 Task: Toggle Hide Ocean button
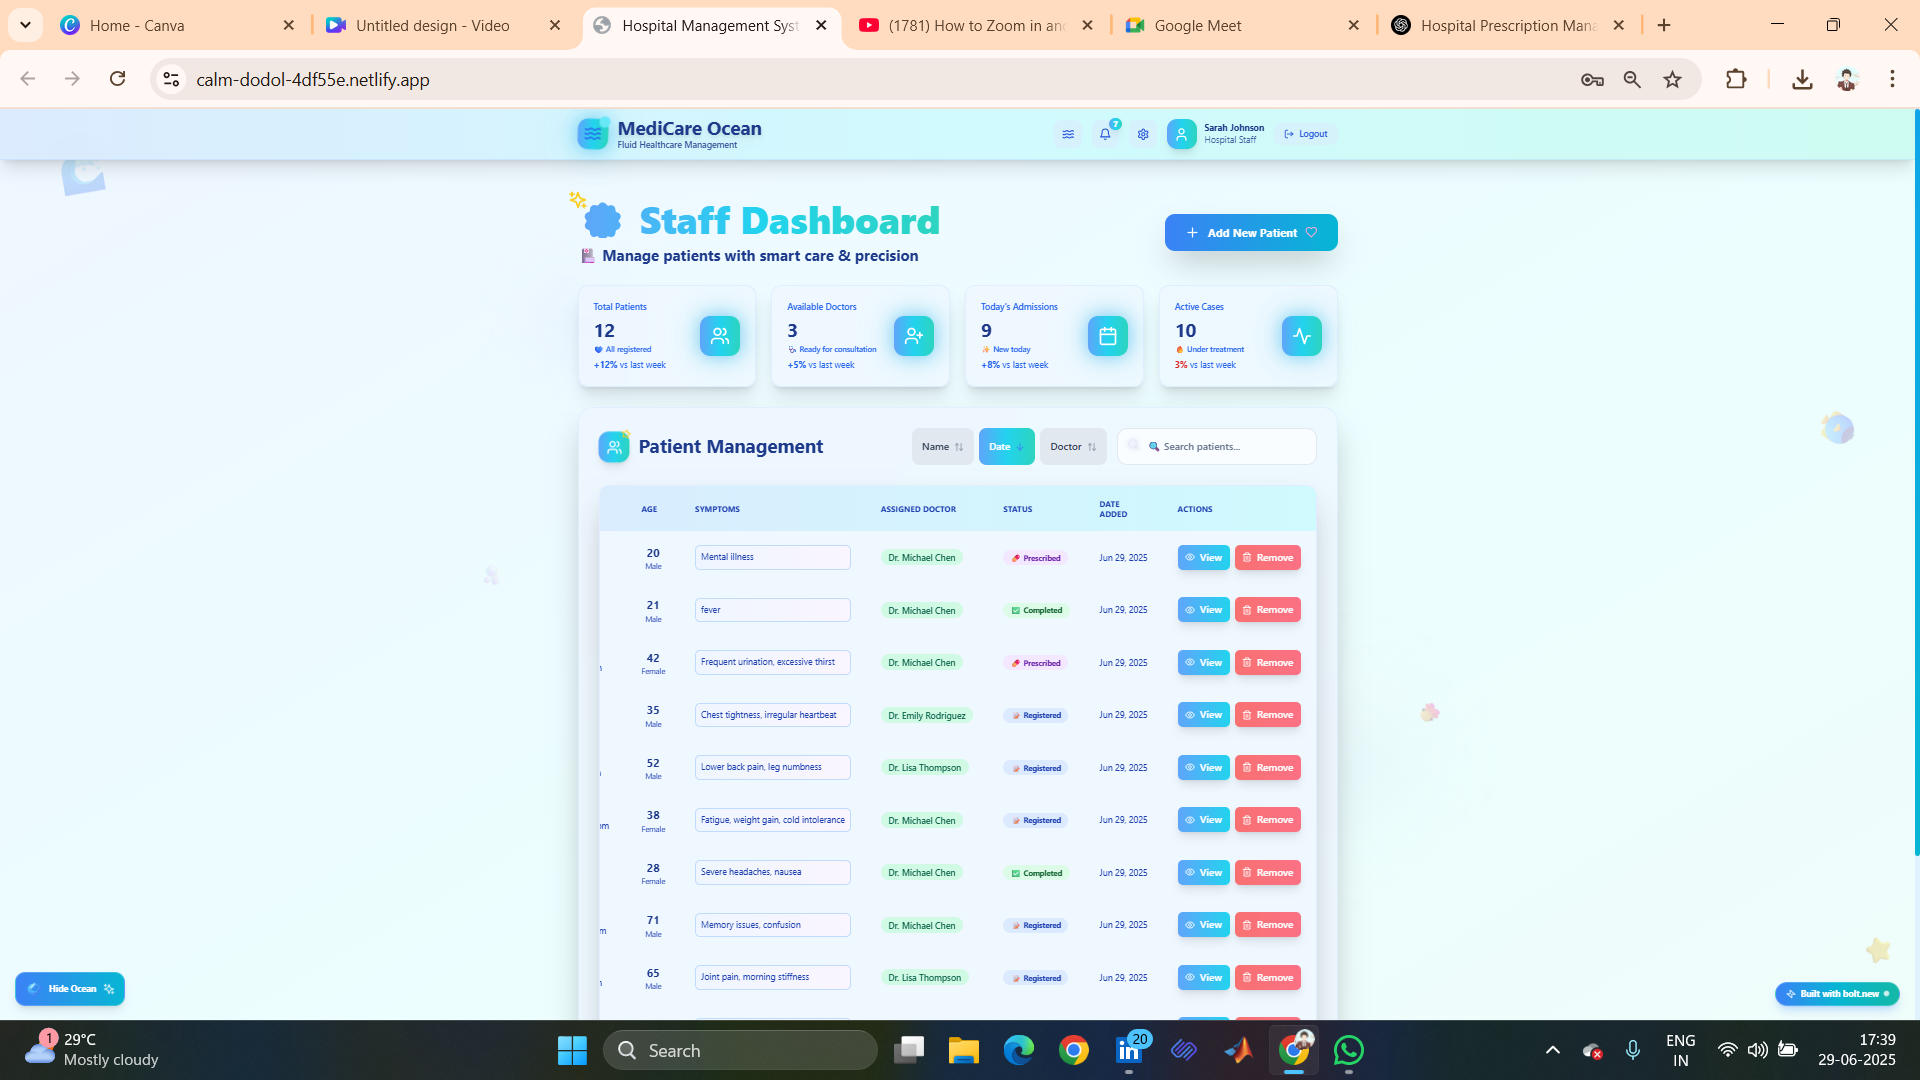[x=70, y=989]
